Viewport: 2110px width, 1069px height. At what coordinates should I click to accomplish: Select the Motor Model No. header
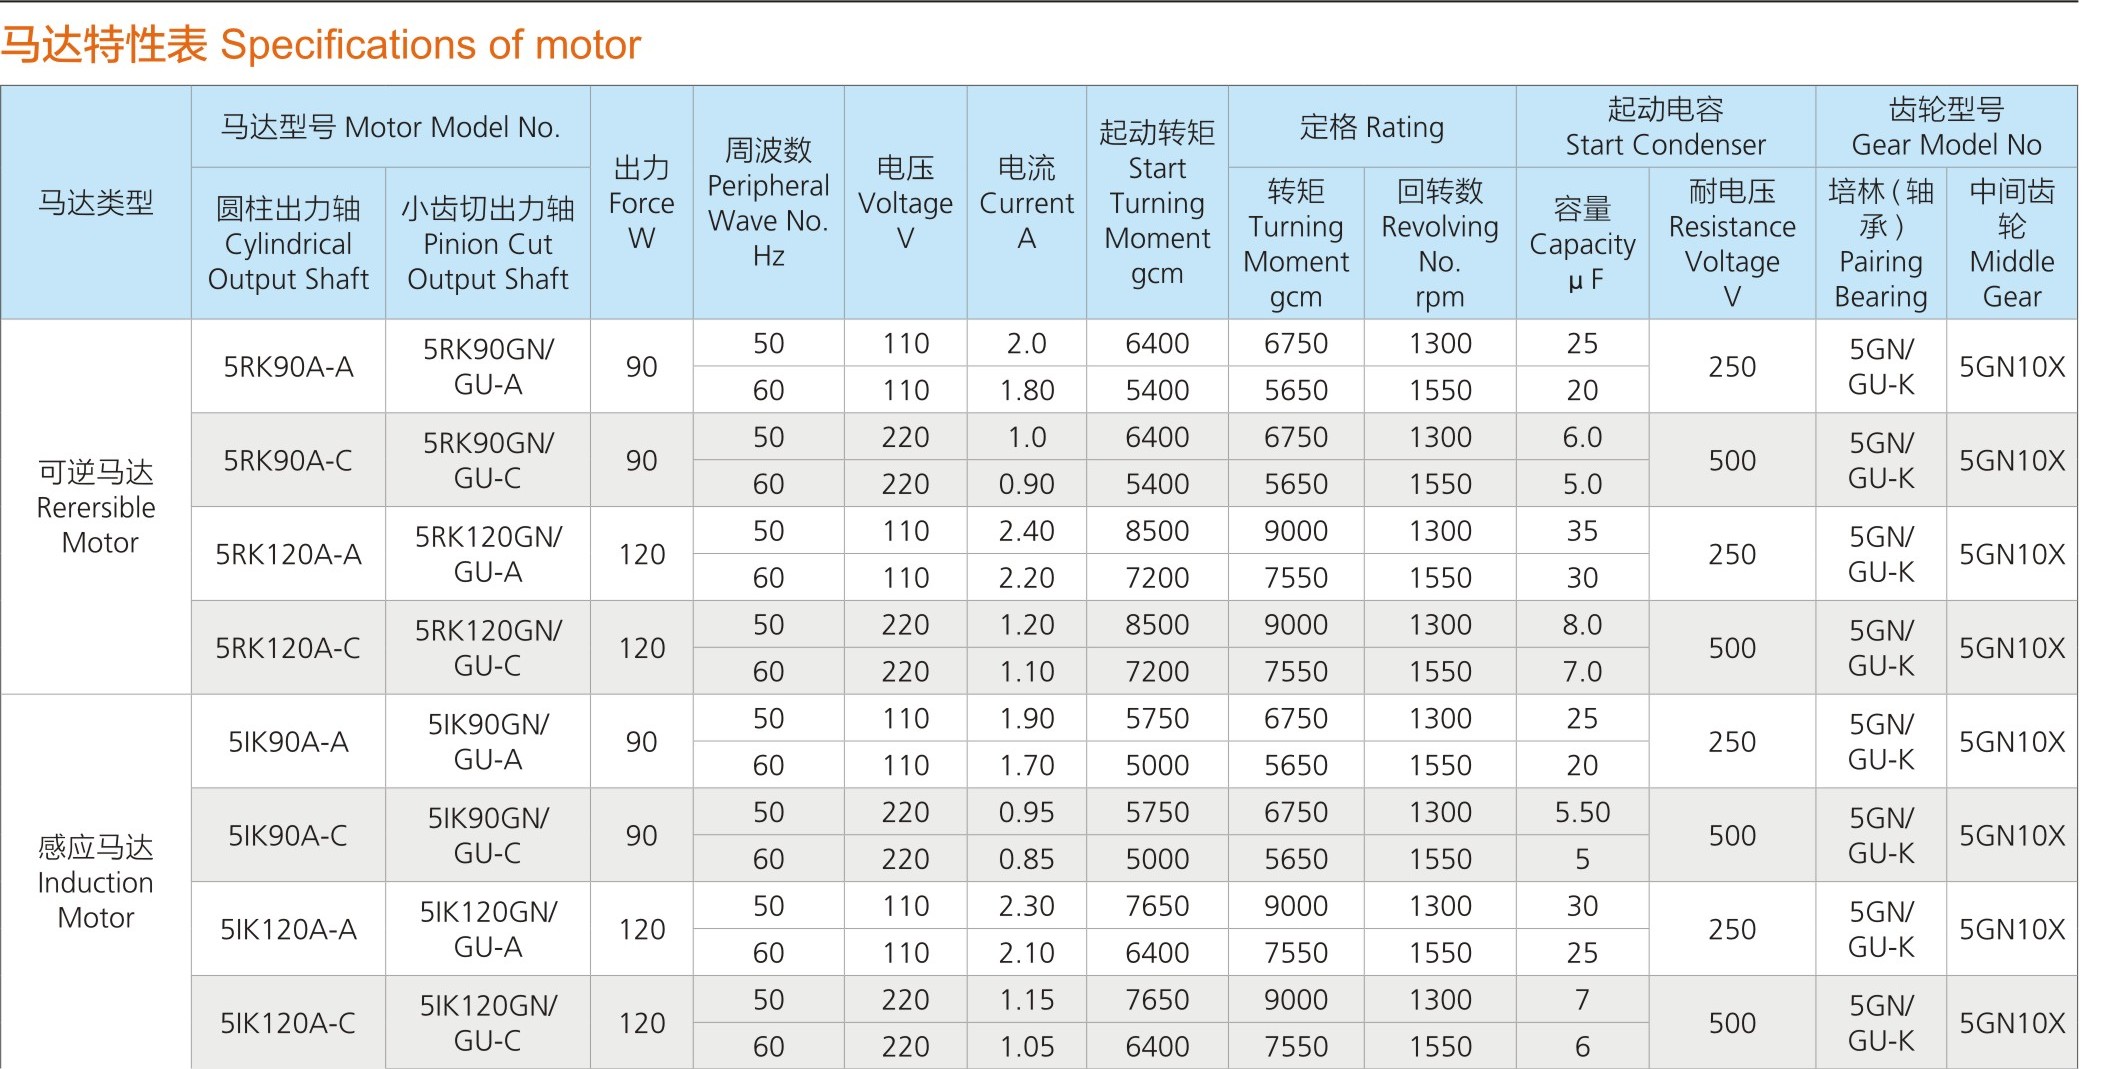pos(390,127)
